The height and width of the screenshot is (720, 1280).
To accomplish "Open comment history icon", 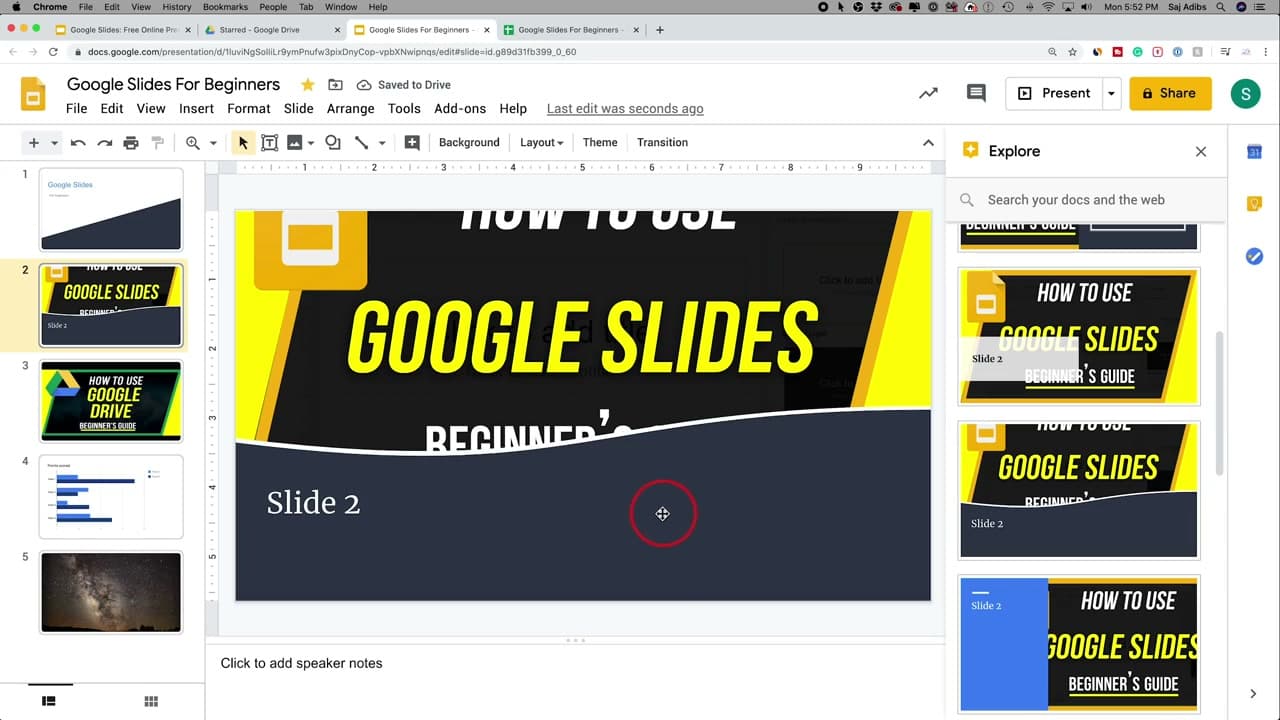I will point(976,93).
